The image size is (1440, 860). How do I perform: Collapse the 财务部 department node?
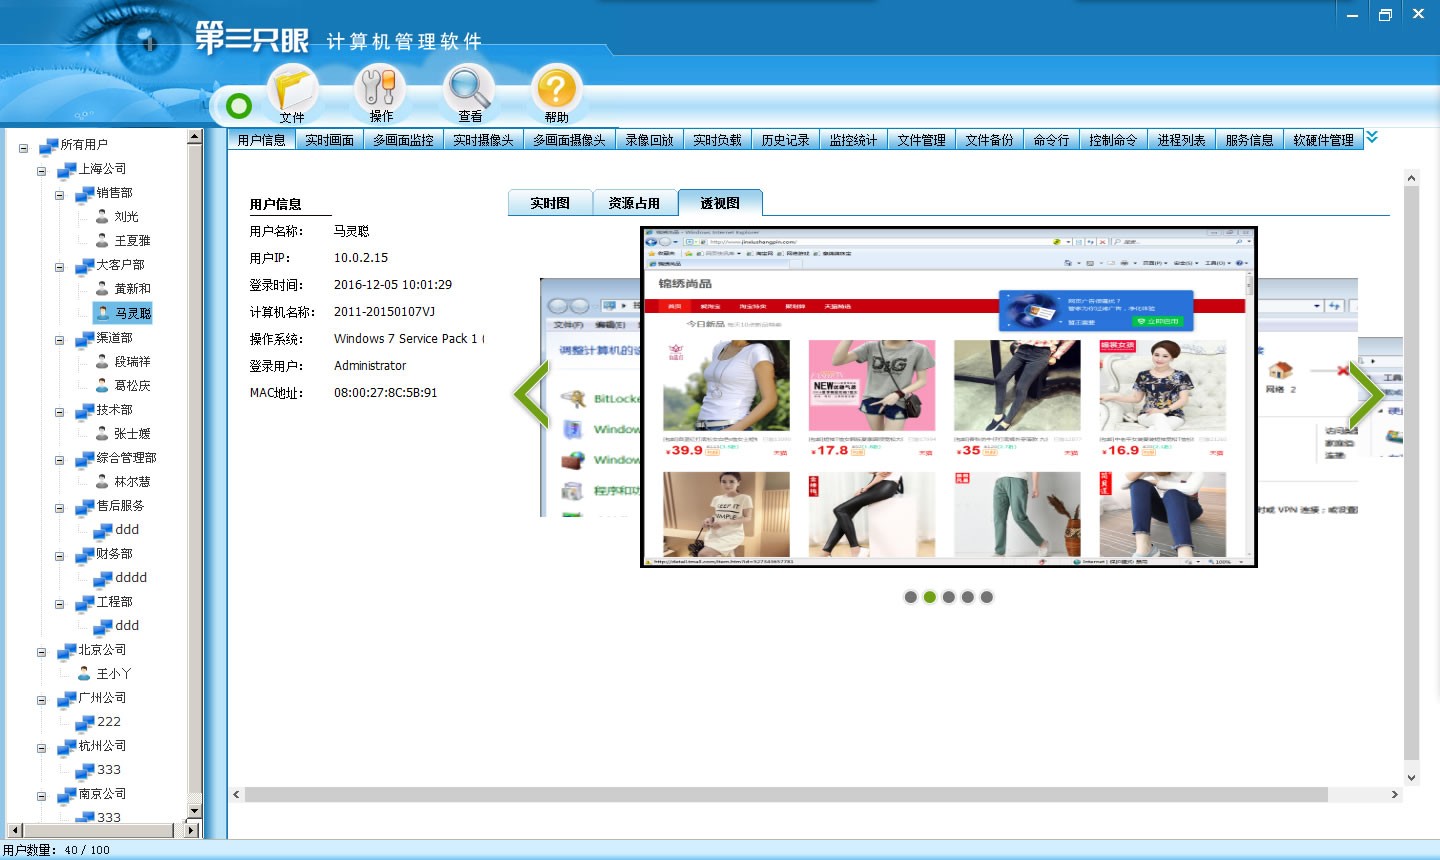point(59,556)
